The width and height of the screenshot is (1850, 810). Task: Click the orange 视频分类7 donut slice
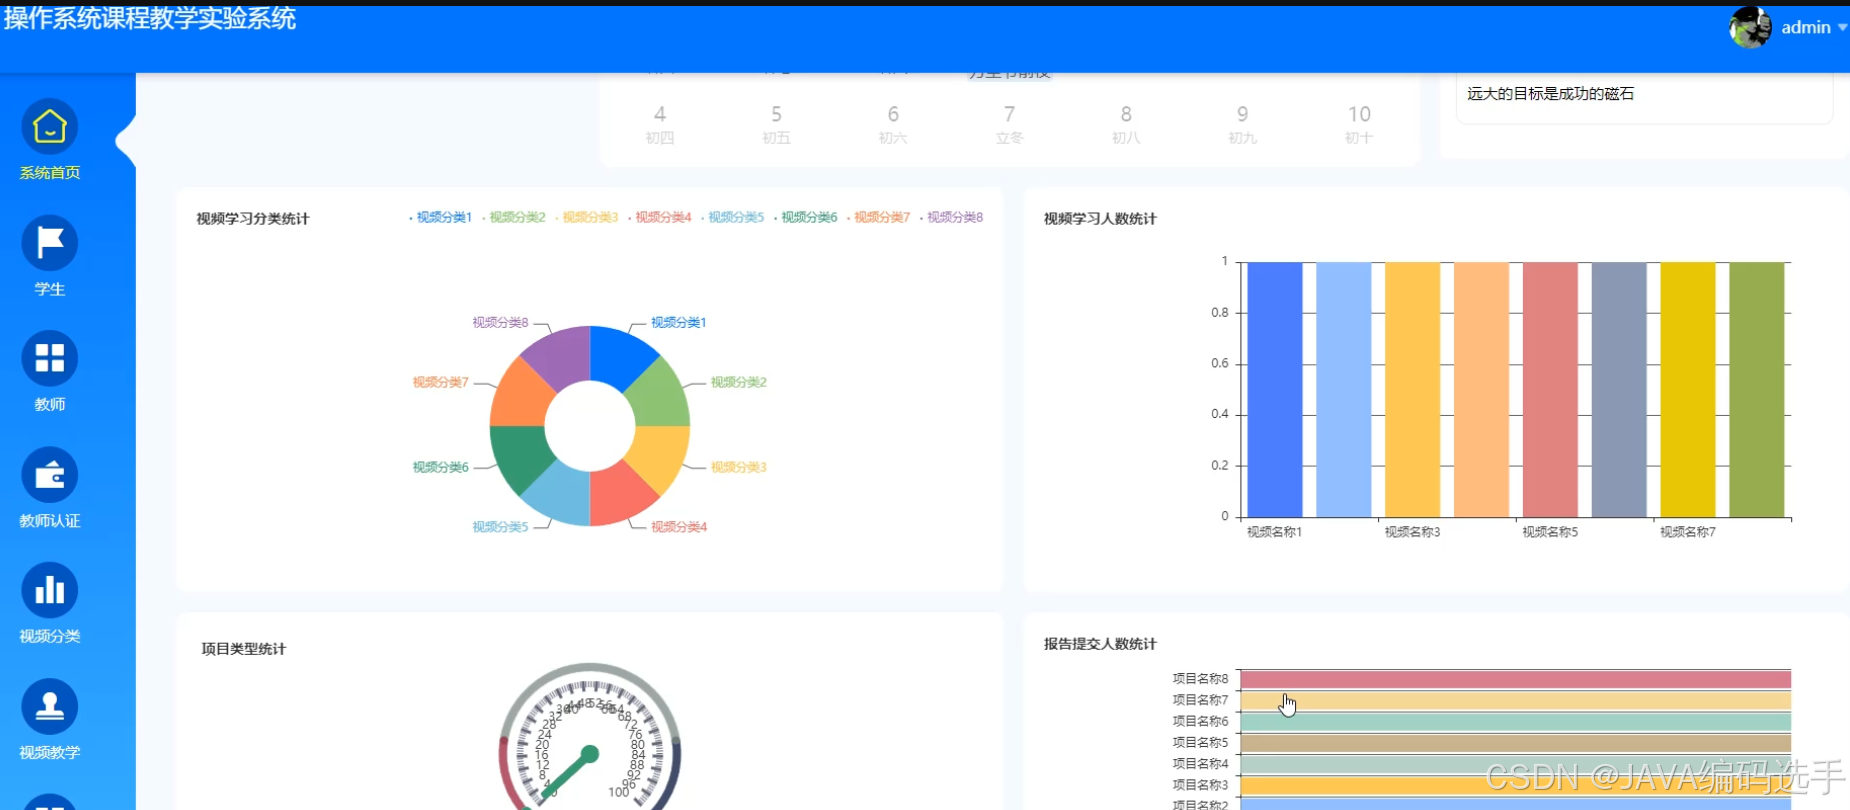(x=520, y=397)
